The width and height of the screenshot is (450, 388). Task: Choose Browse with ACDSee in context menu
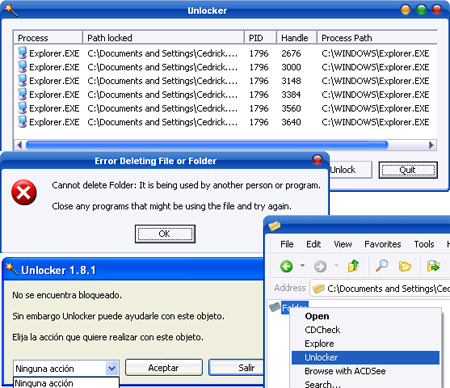(x=366, y=371)
